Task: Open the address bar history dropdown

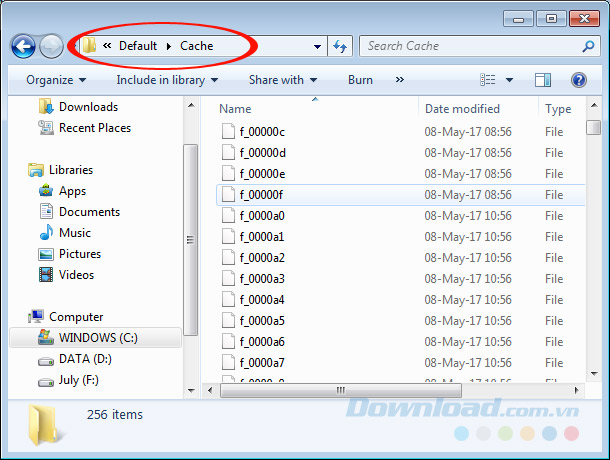Action: coord(317,47)
